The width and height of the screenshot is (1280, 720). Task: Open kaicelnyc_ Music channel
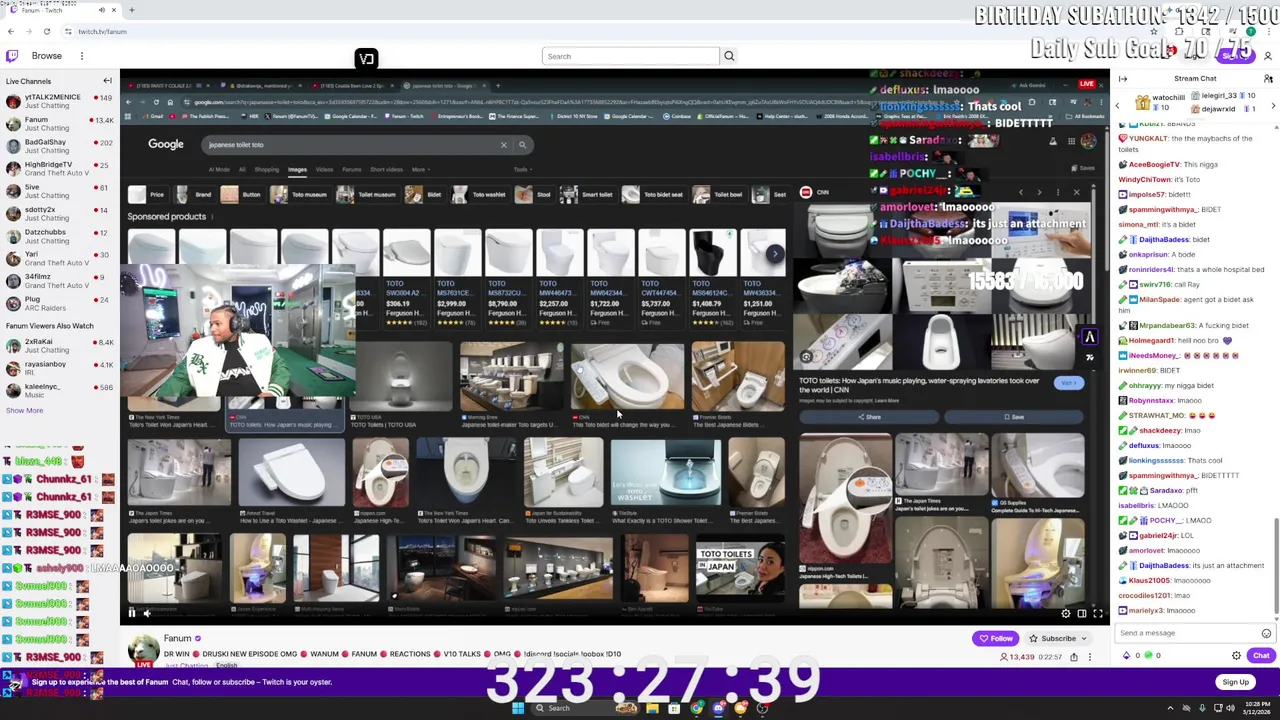[58, 390]
